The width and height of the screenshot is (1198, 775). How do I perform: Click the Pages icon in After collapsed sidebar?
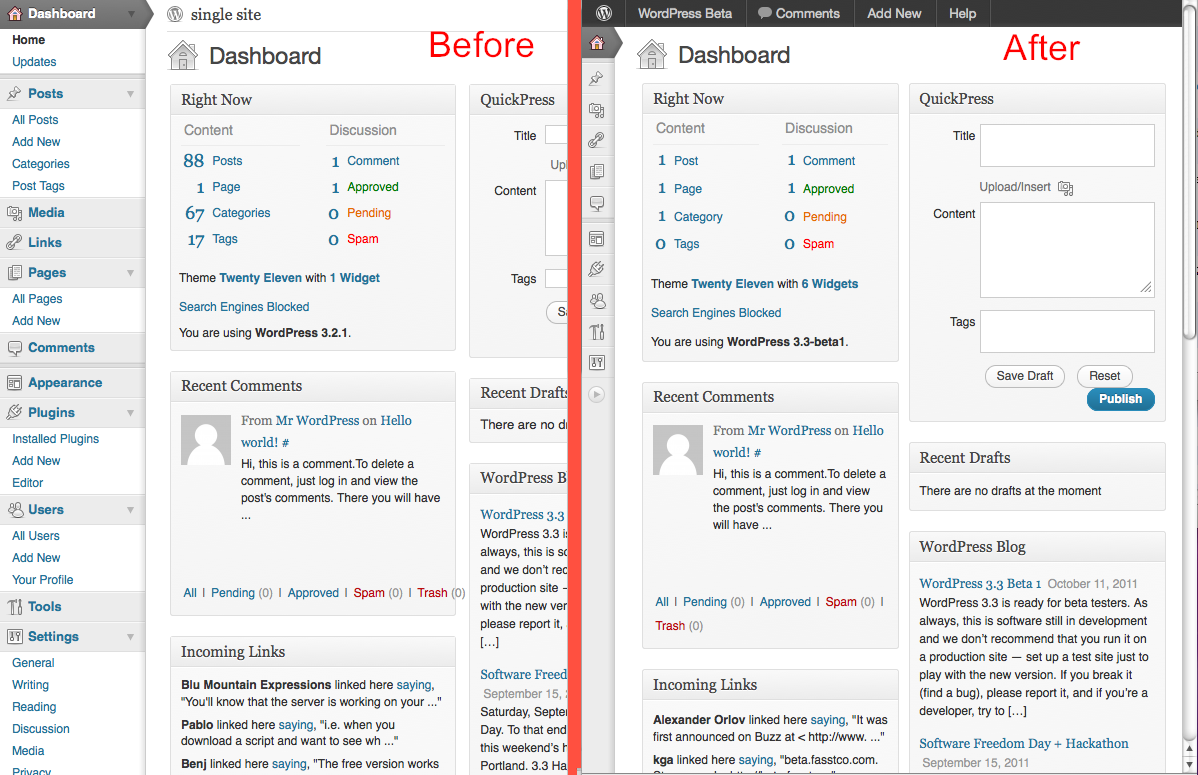click(x=597, y=171)
